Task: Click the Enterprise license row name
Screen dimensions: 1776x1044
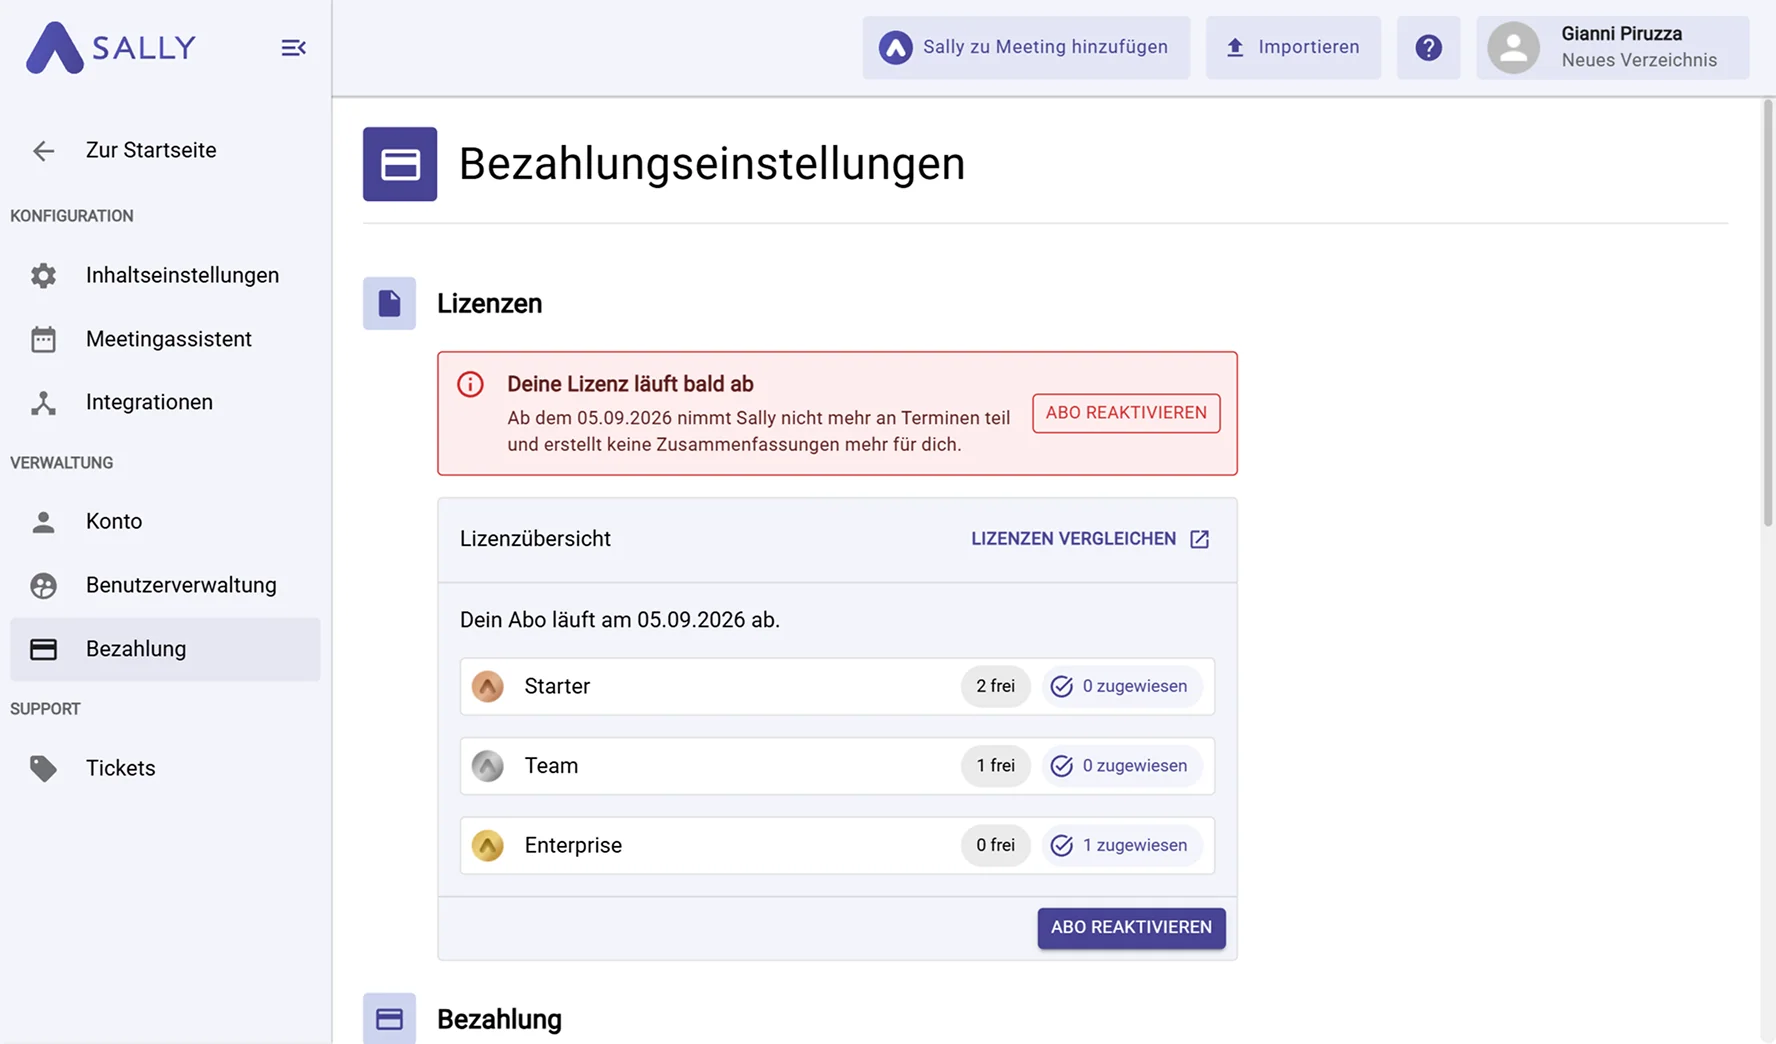Action: 573,846
